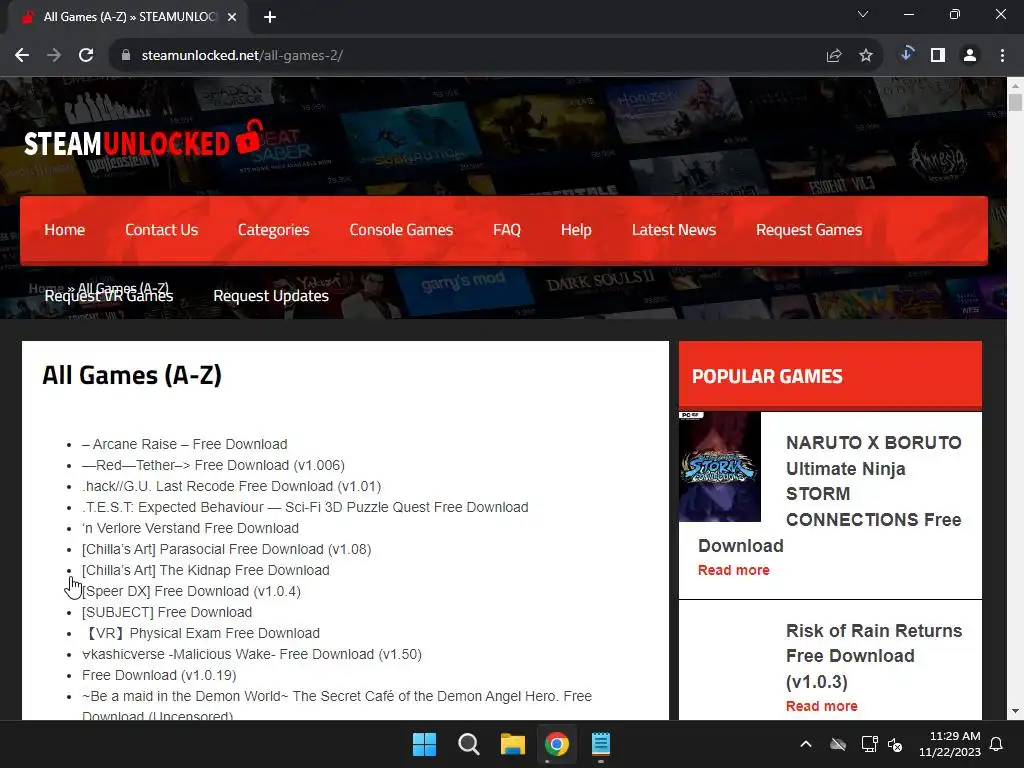Click the page scrollbar up arrow
Image resolution: width=1024 pixels, height=768 pixels.
[1015, 85]
